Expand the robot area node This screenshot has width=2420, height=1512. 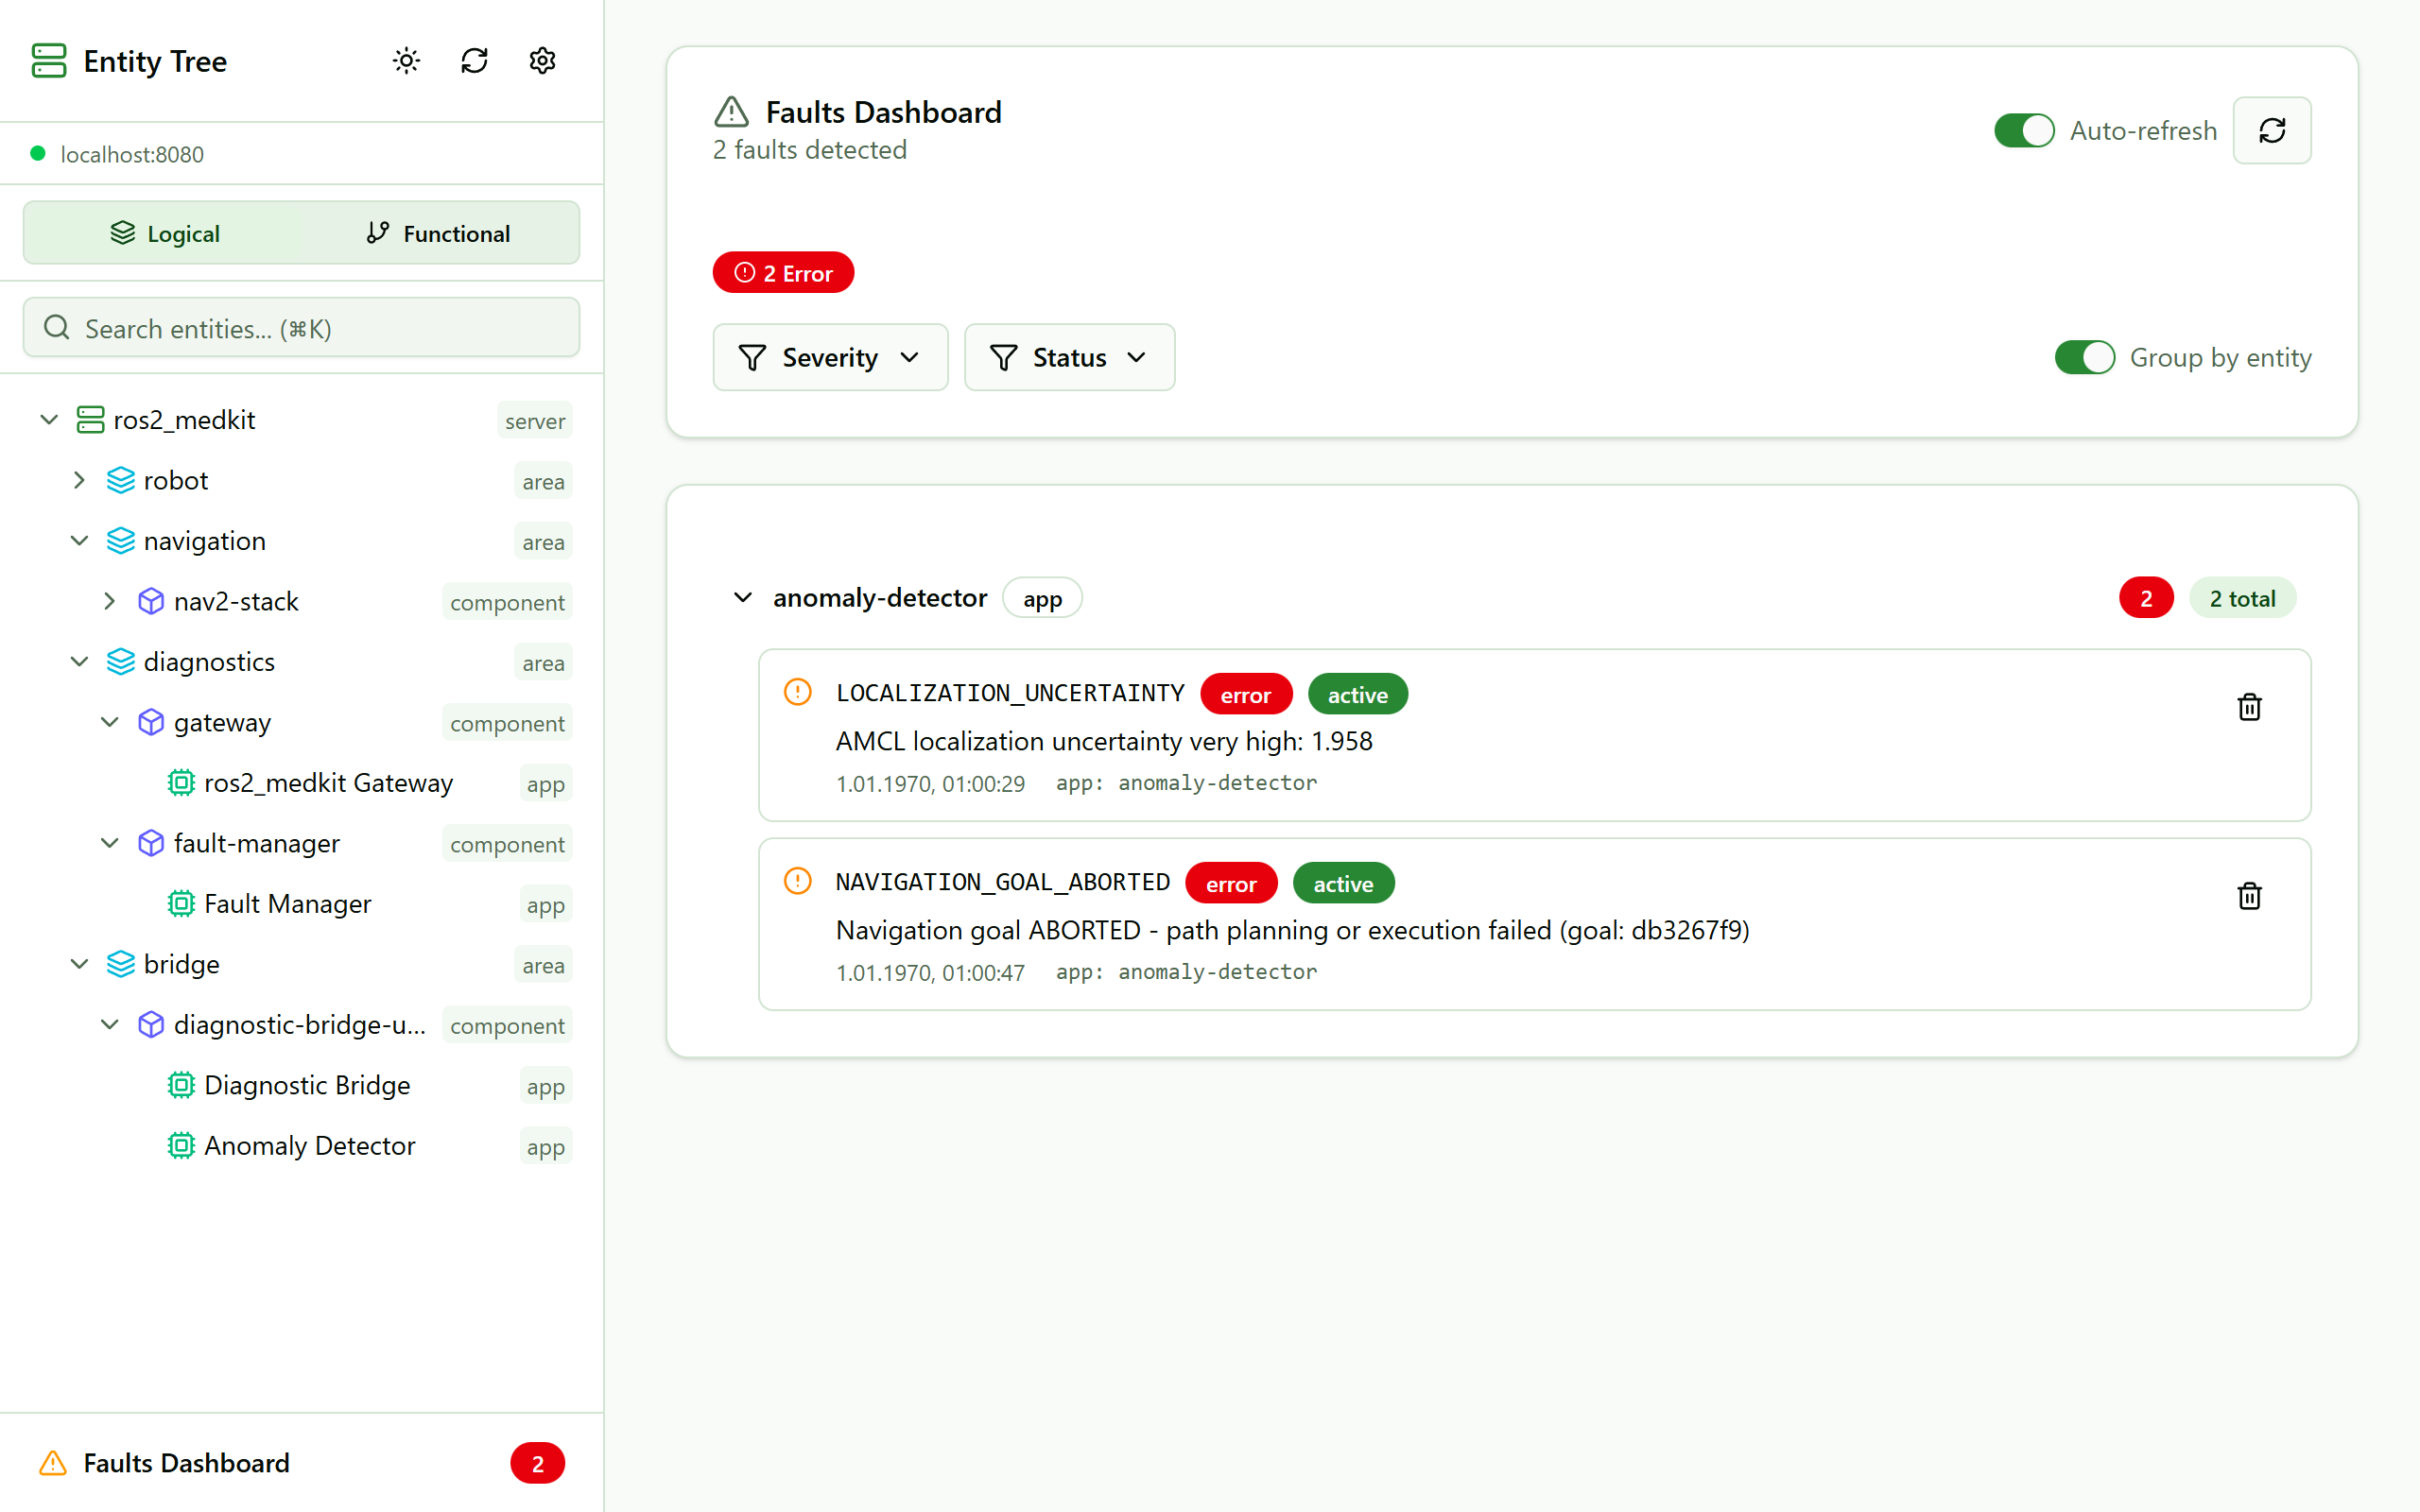[x=80, y=480]
